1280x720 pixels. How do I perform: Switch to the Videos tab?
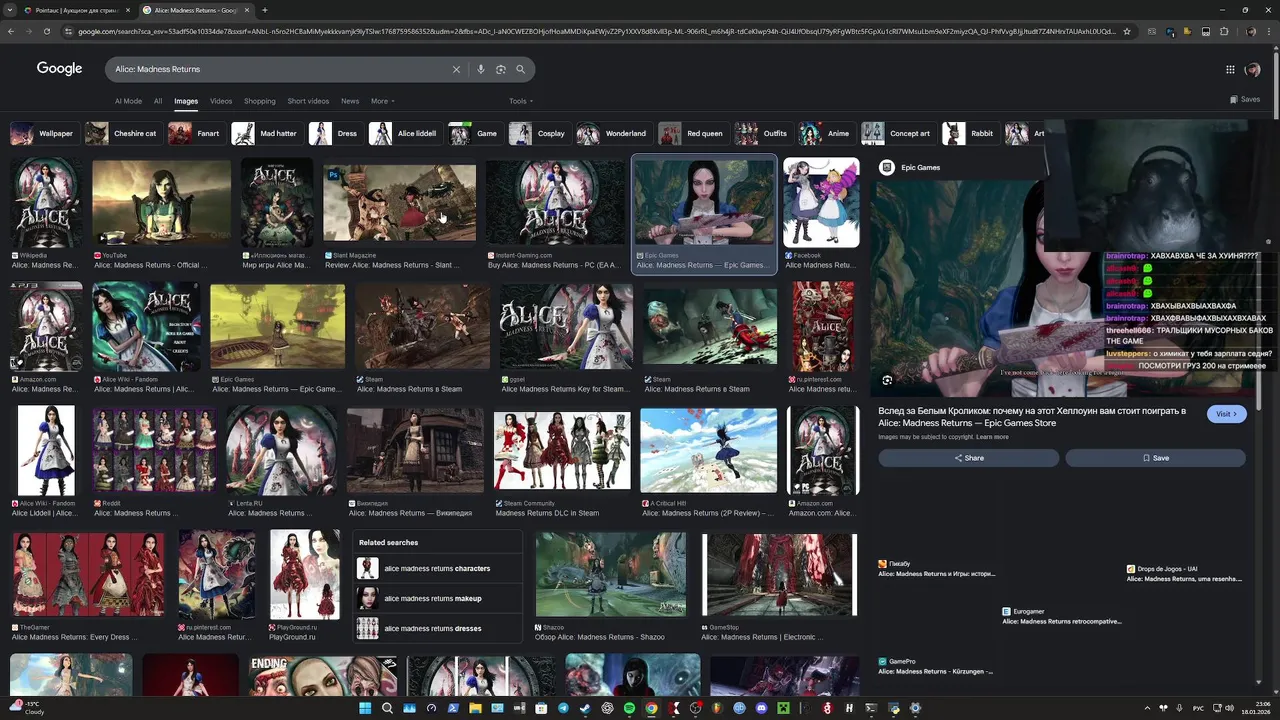point(221,101)
